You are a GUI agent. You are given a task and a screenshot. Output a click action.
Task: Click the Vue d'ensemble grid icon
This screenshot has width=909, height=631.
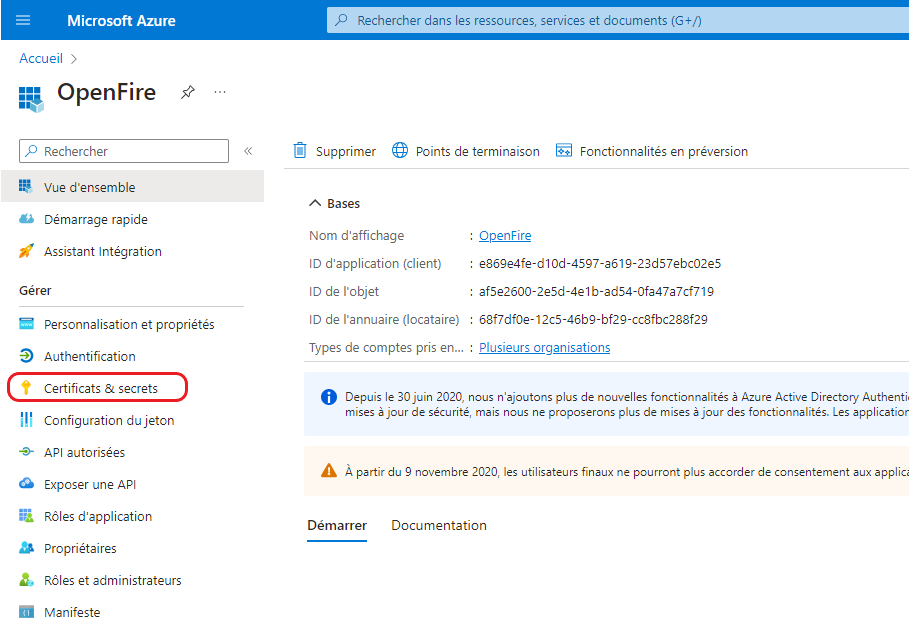tap(26, 186)
